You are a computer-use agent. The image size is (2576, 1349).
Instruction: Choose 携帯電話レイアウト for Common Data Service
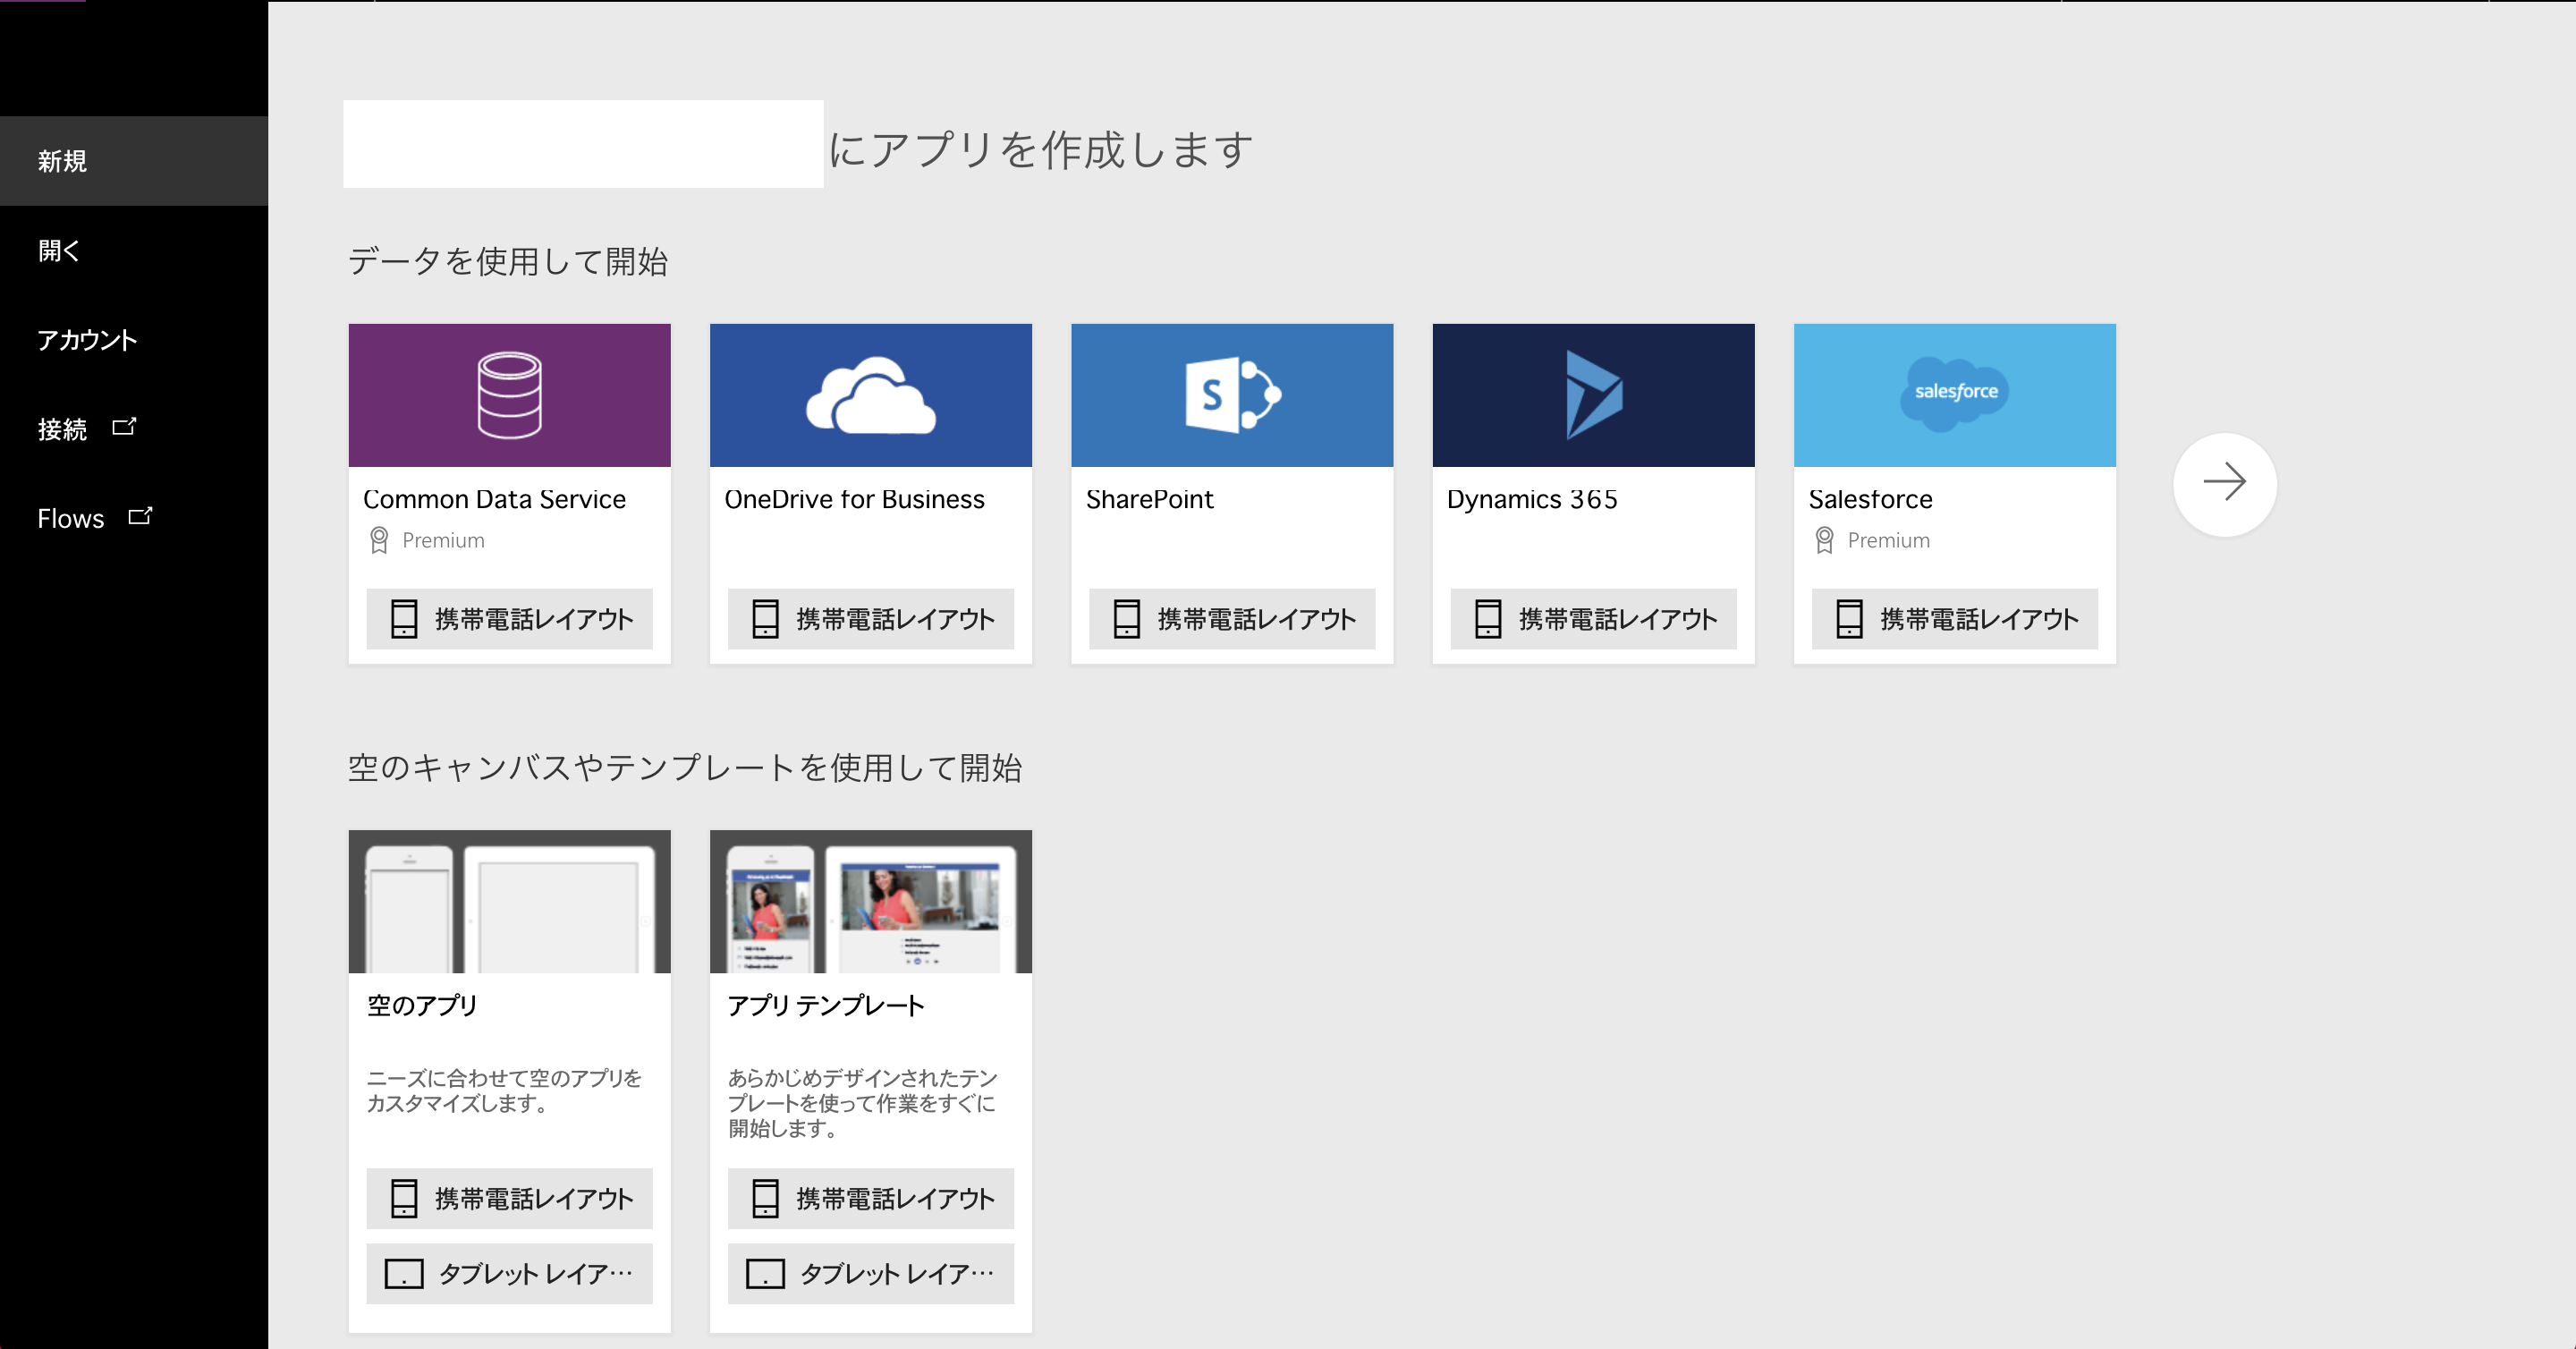coord(509,619)
